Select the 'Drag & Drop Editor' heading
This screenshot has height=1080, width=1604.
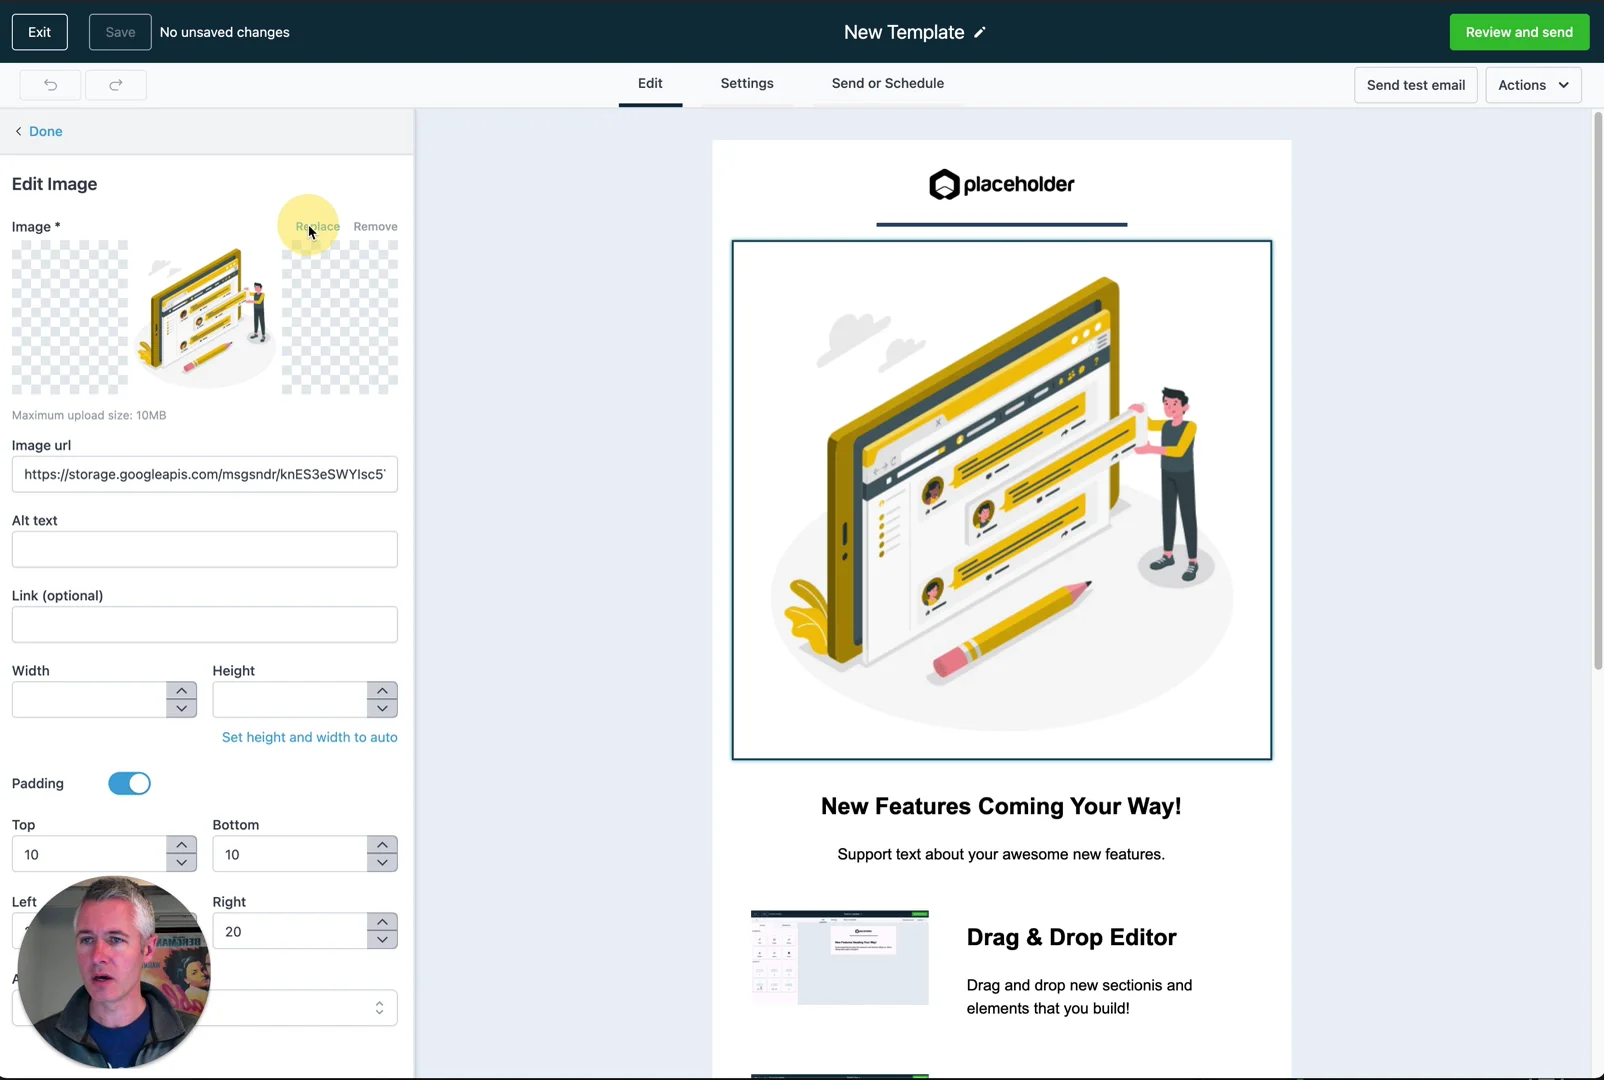tap(1071, 937)
